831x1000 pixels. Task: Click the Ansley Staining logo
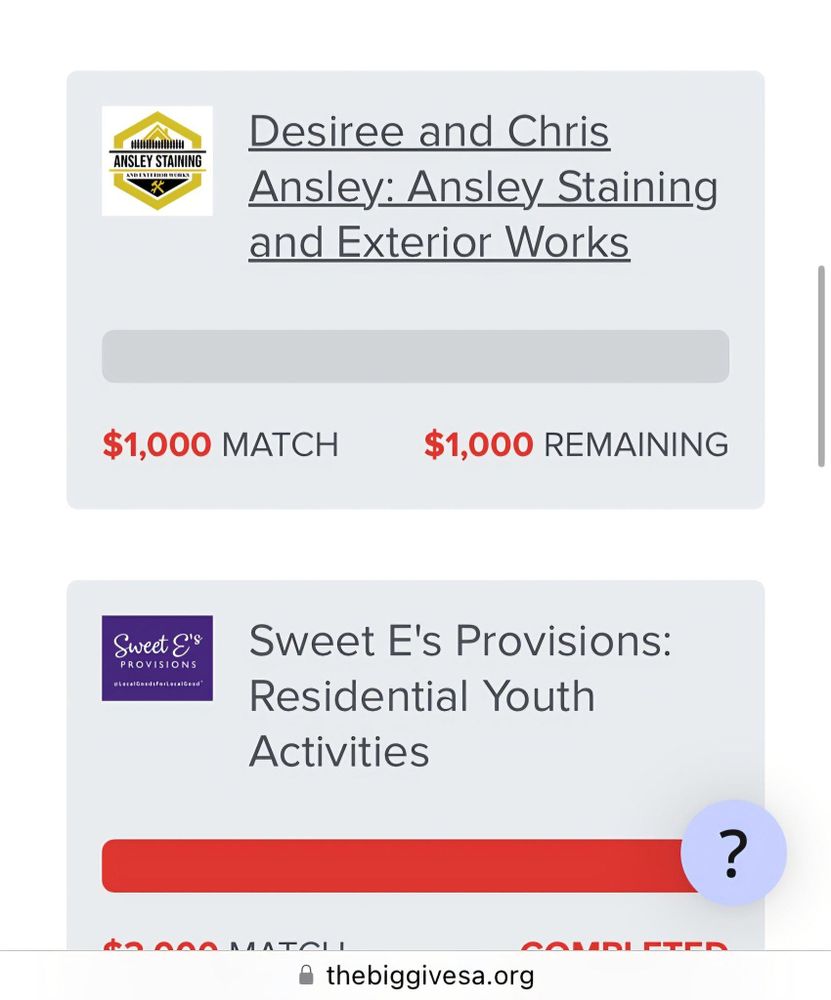click(157, 161)
